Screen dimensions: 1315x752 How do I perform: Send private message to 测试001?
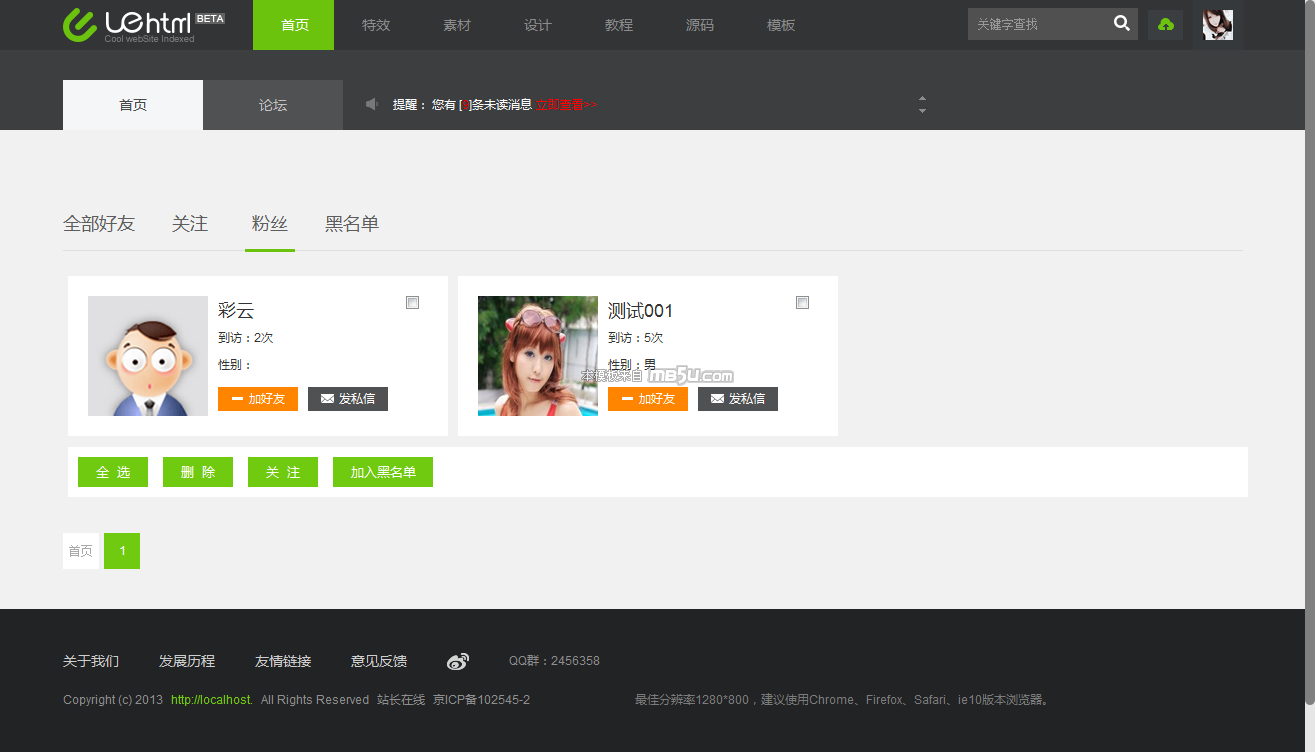tap(737, 399)
